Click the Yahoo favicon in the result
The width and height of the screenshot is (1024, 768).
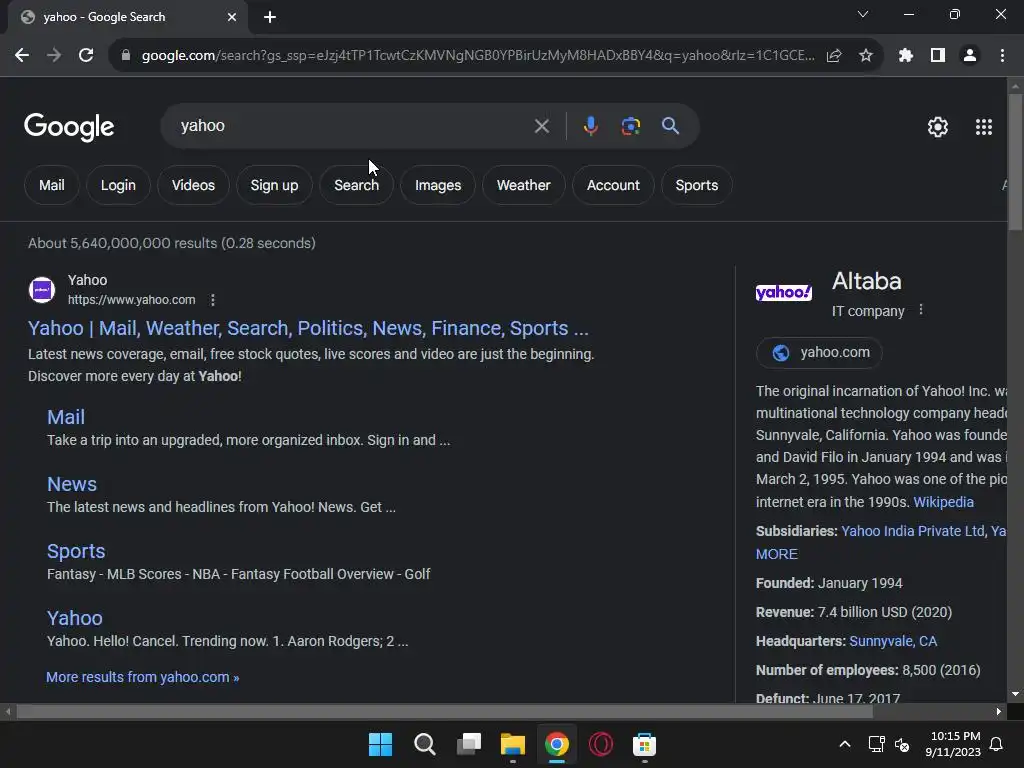click(x=42, y=290)
